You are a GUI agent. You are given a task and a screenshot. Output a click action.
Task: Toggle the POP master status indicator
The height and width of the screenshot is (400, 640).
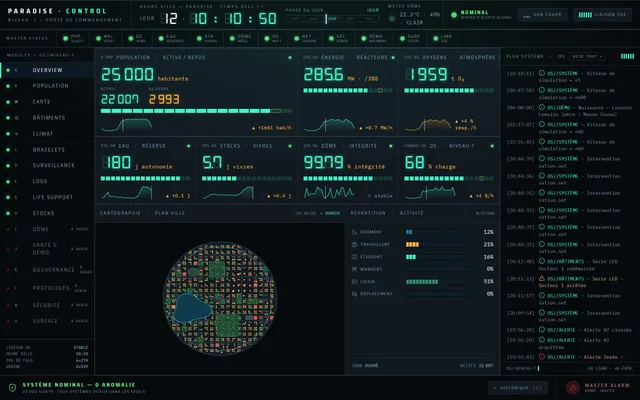72,38
